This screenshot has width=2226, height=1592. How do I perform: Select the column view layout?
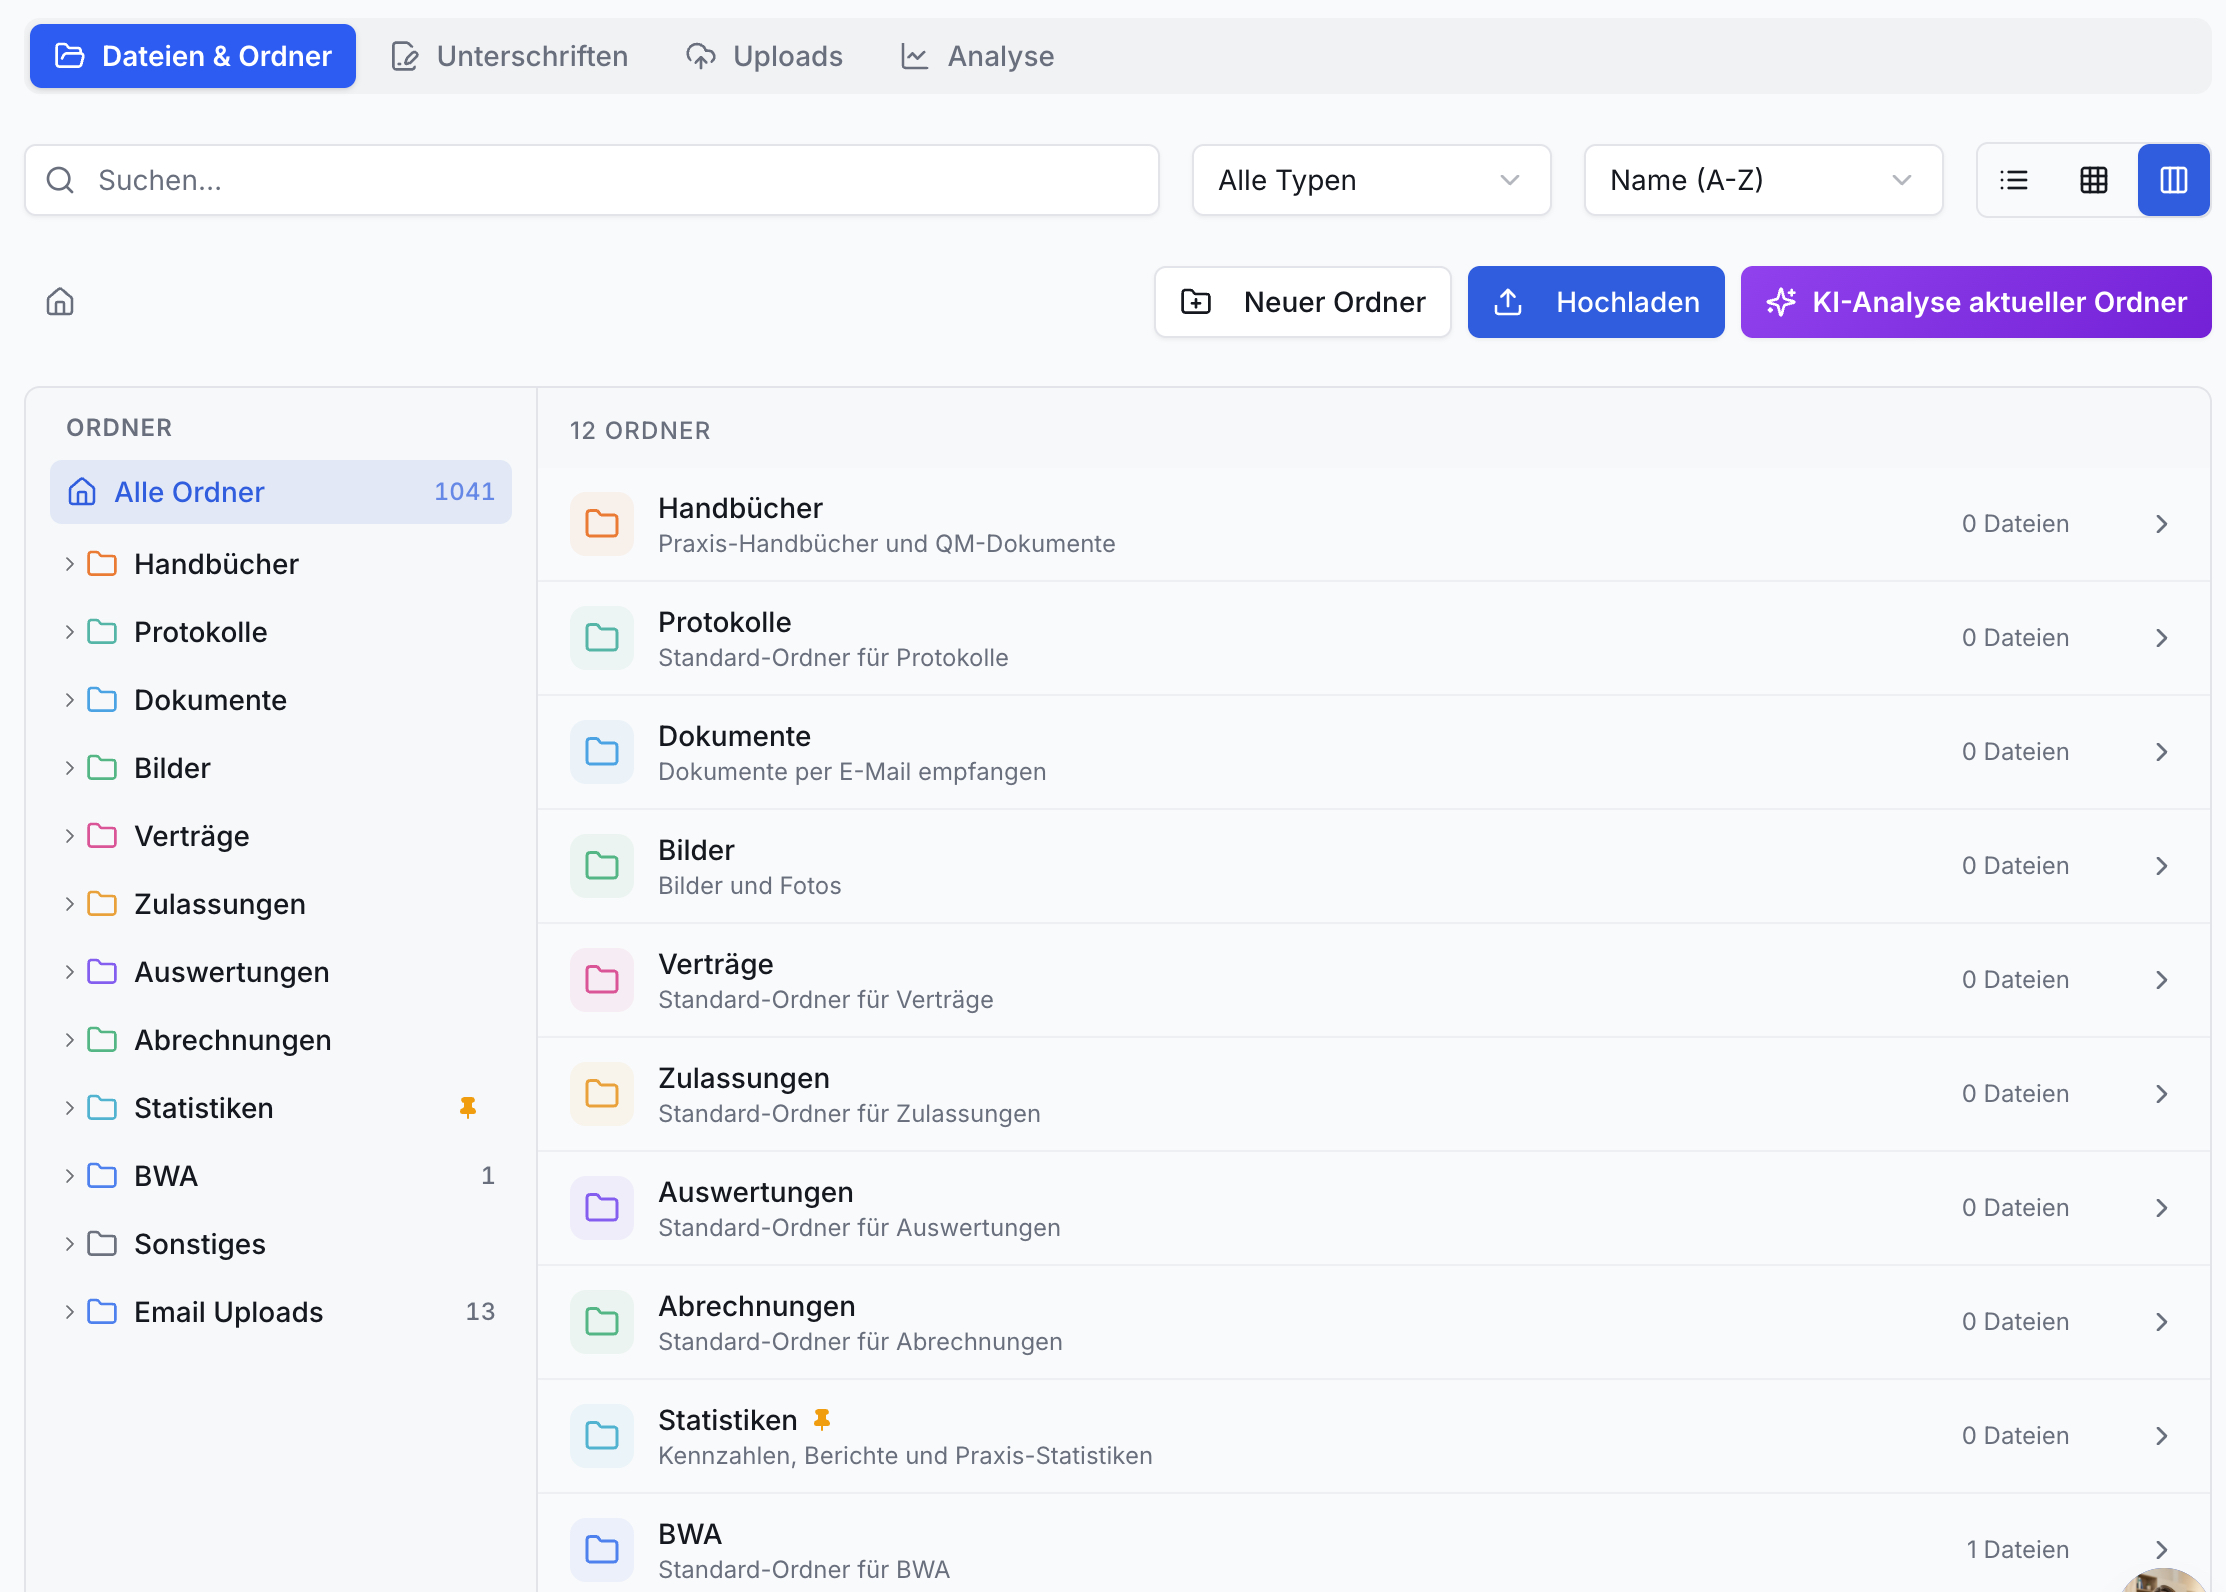click(2174, 180)
